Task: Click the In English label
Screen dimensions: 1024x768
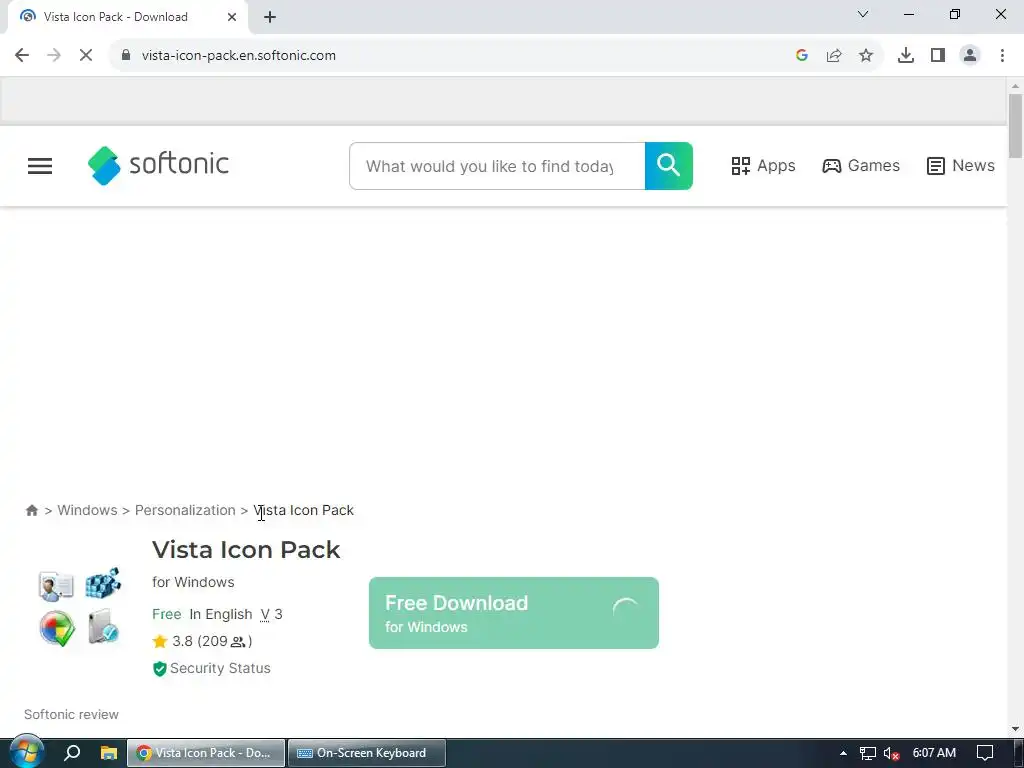Action: [221, 615]
